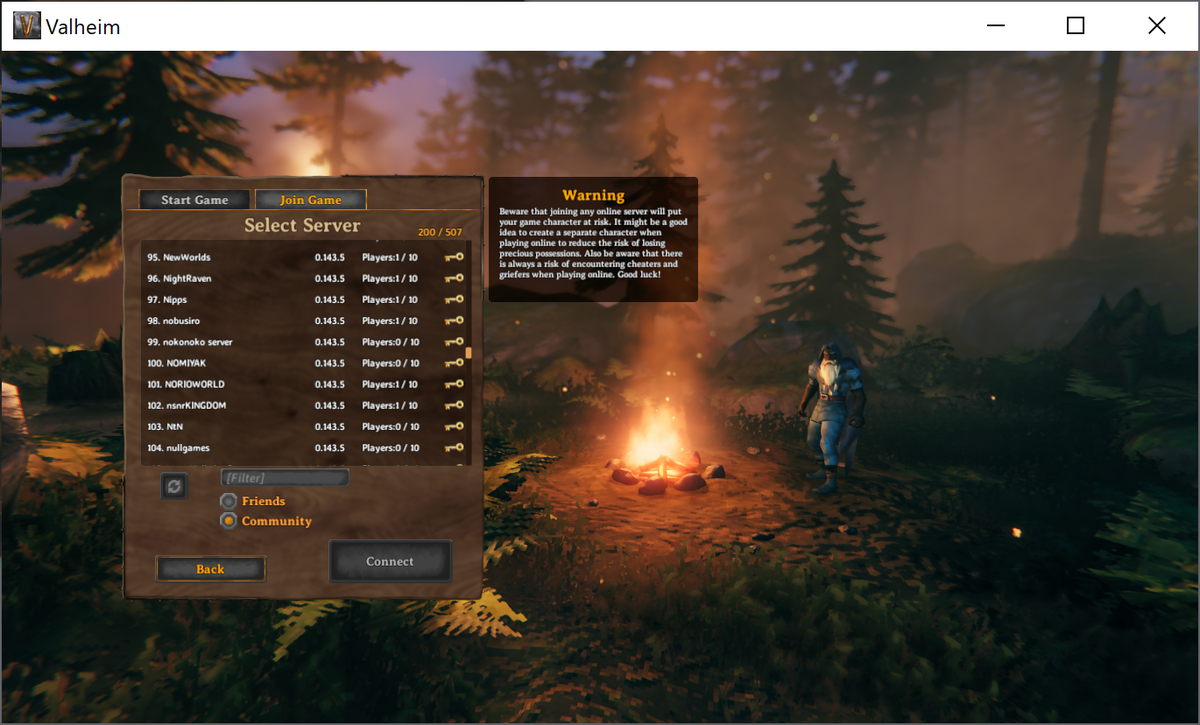Click the key icon on NewWorlds row
1200x725 pixels.
coord(454,257)
